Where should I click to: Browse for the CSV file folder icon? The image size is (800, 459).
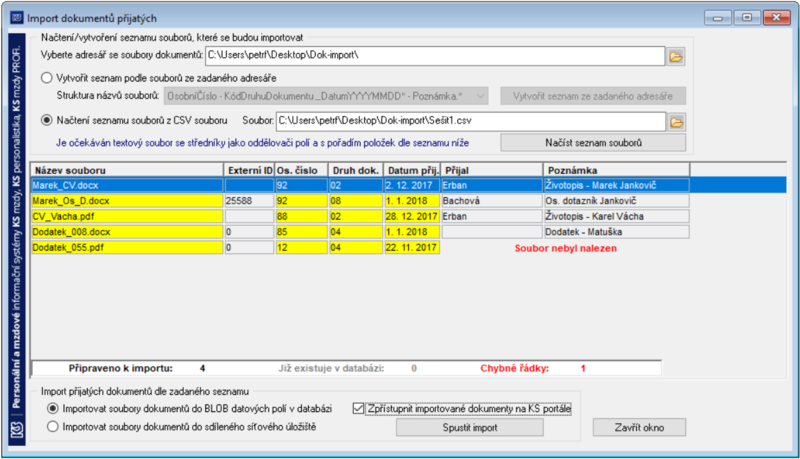676,122
